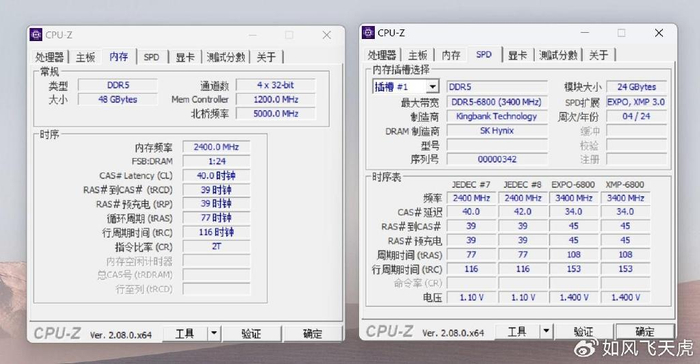Click EXPO-6800 tRAS 108 cell

point(574,255)
